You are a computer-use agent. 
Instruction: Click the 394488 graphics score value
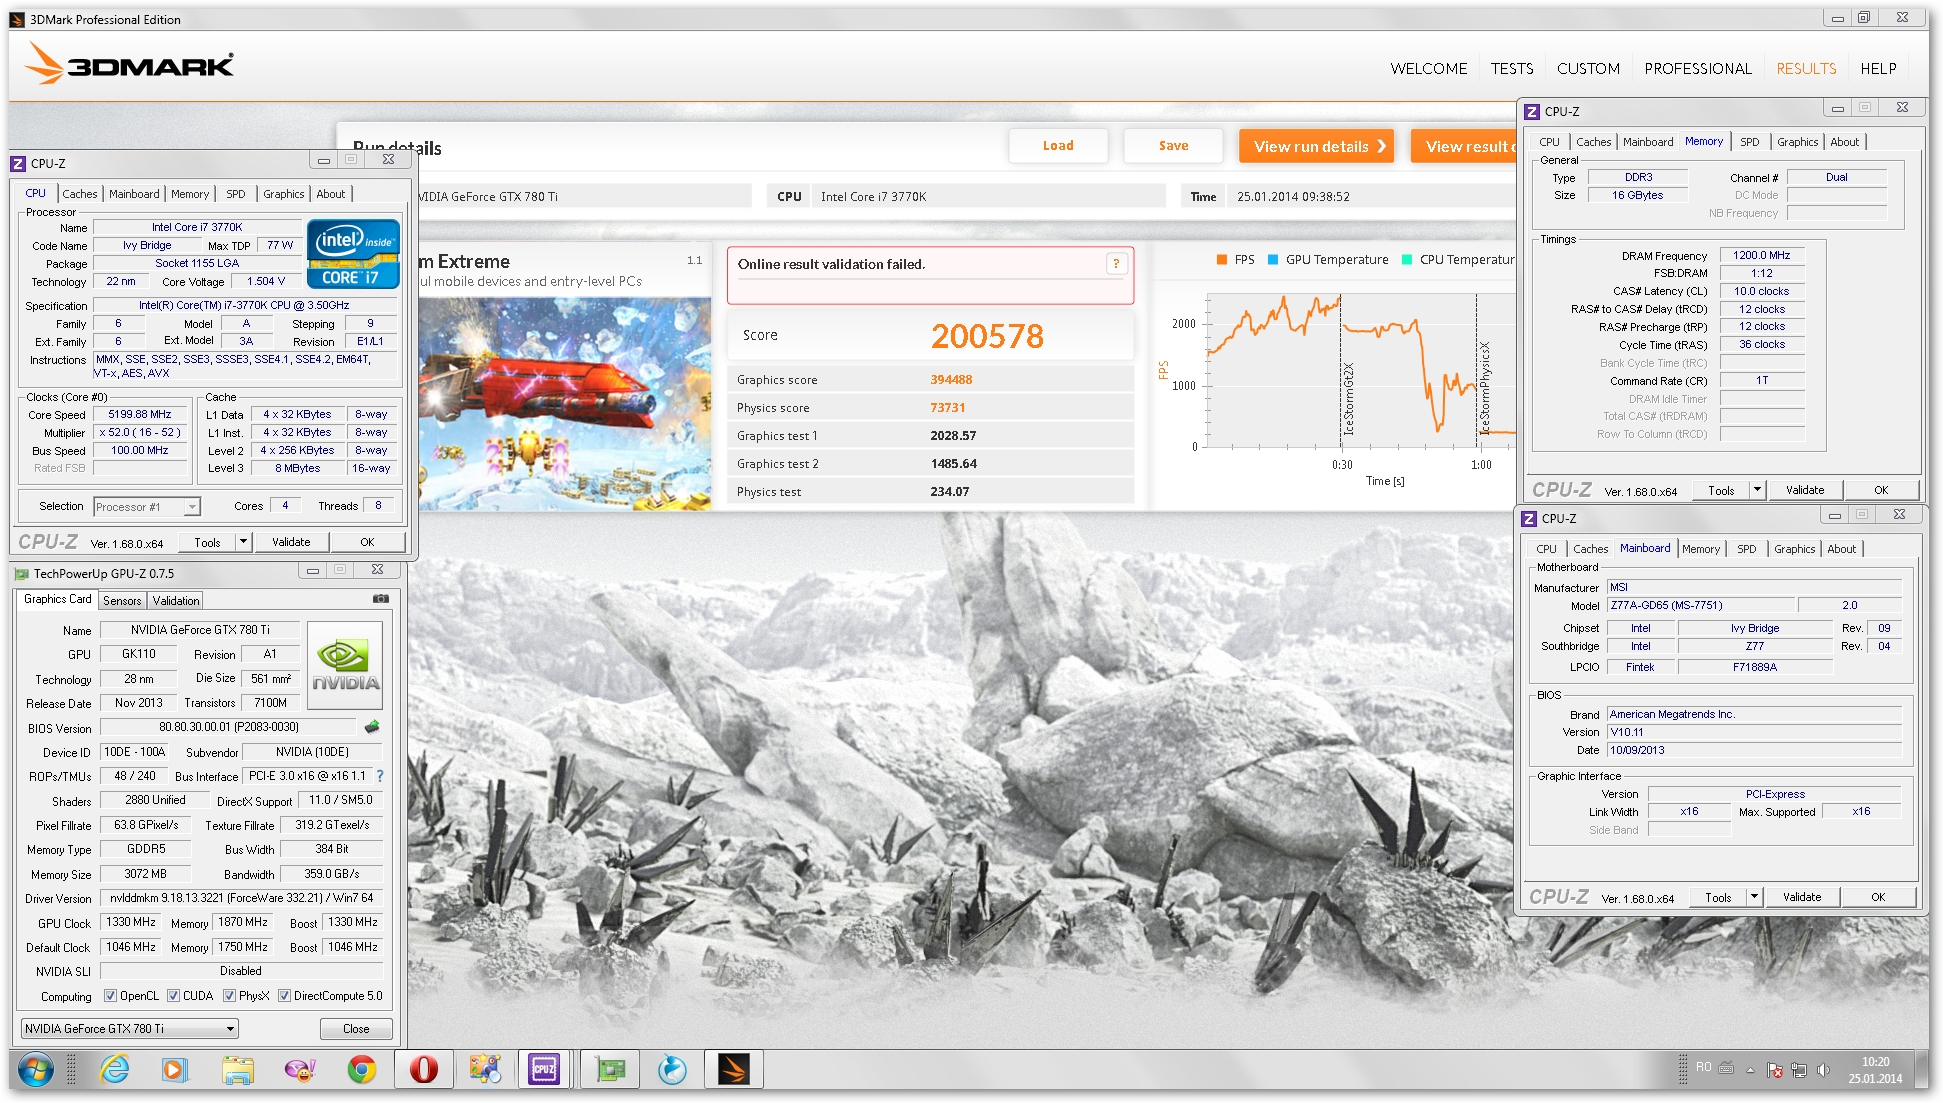pyautogui.click(x=951, y=380)
